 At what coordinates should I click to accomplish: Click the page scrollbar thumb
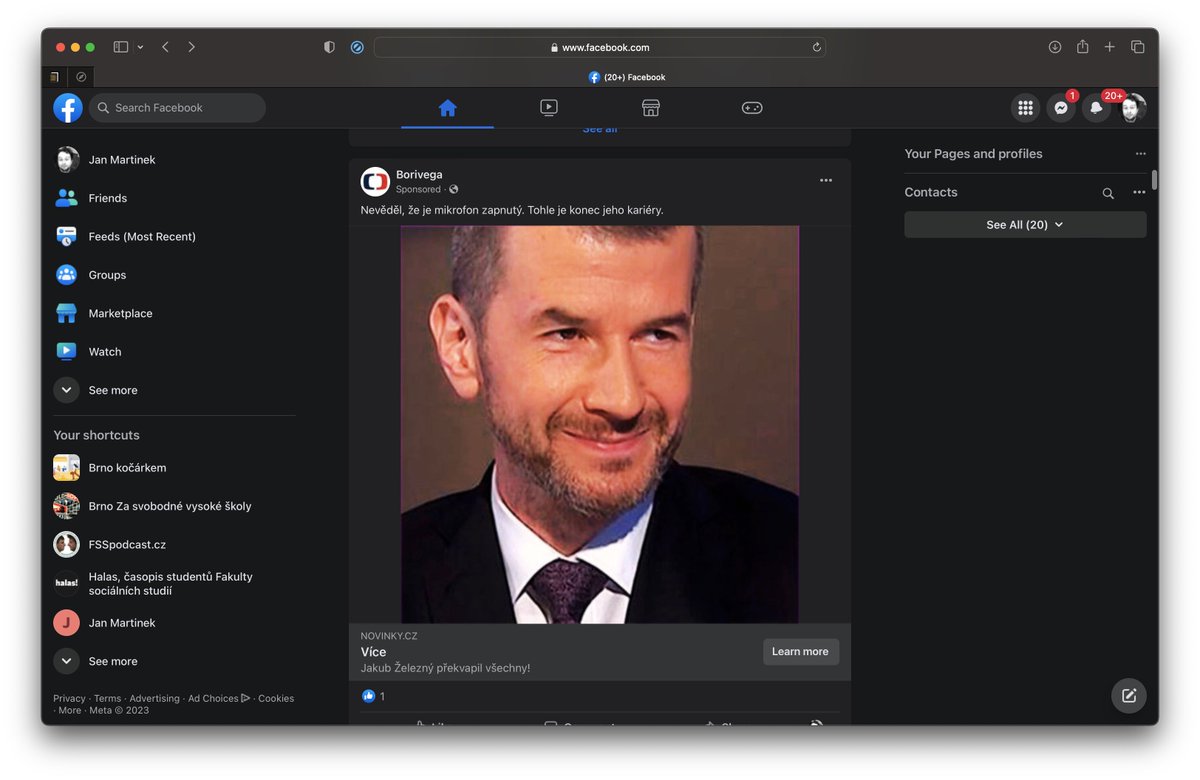coord(1154,180)
